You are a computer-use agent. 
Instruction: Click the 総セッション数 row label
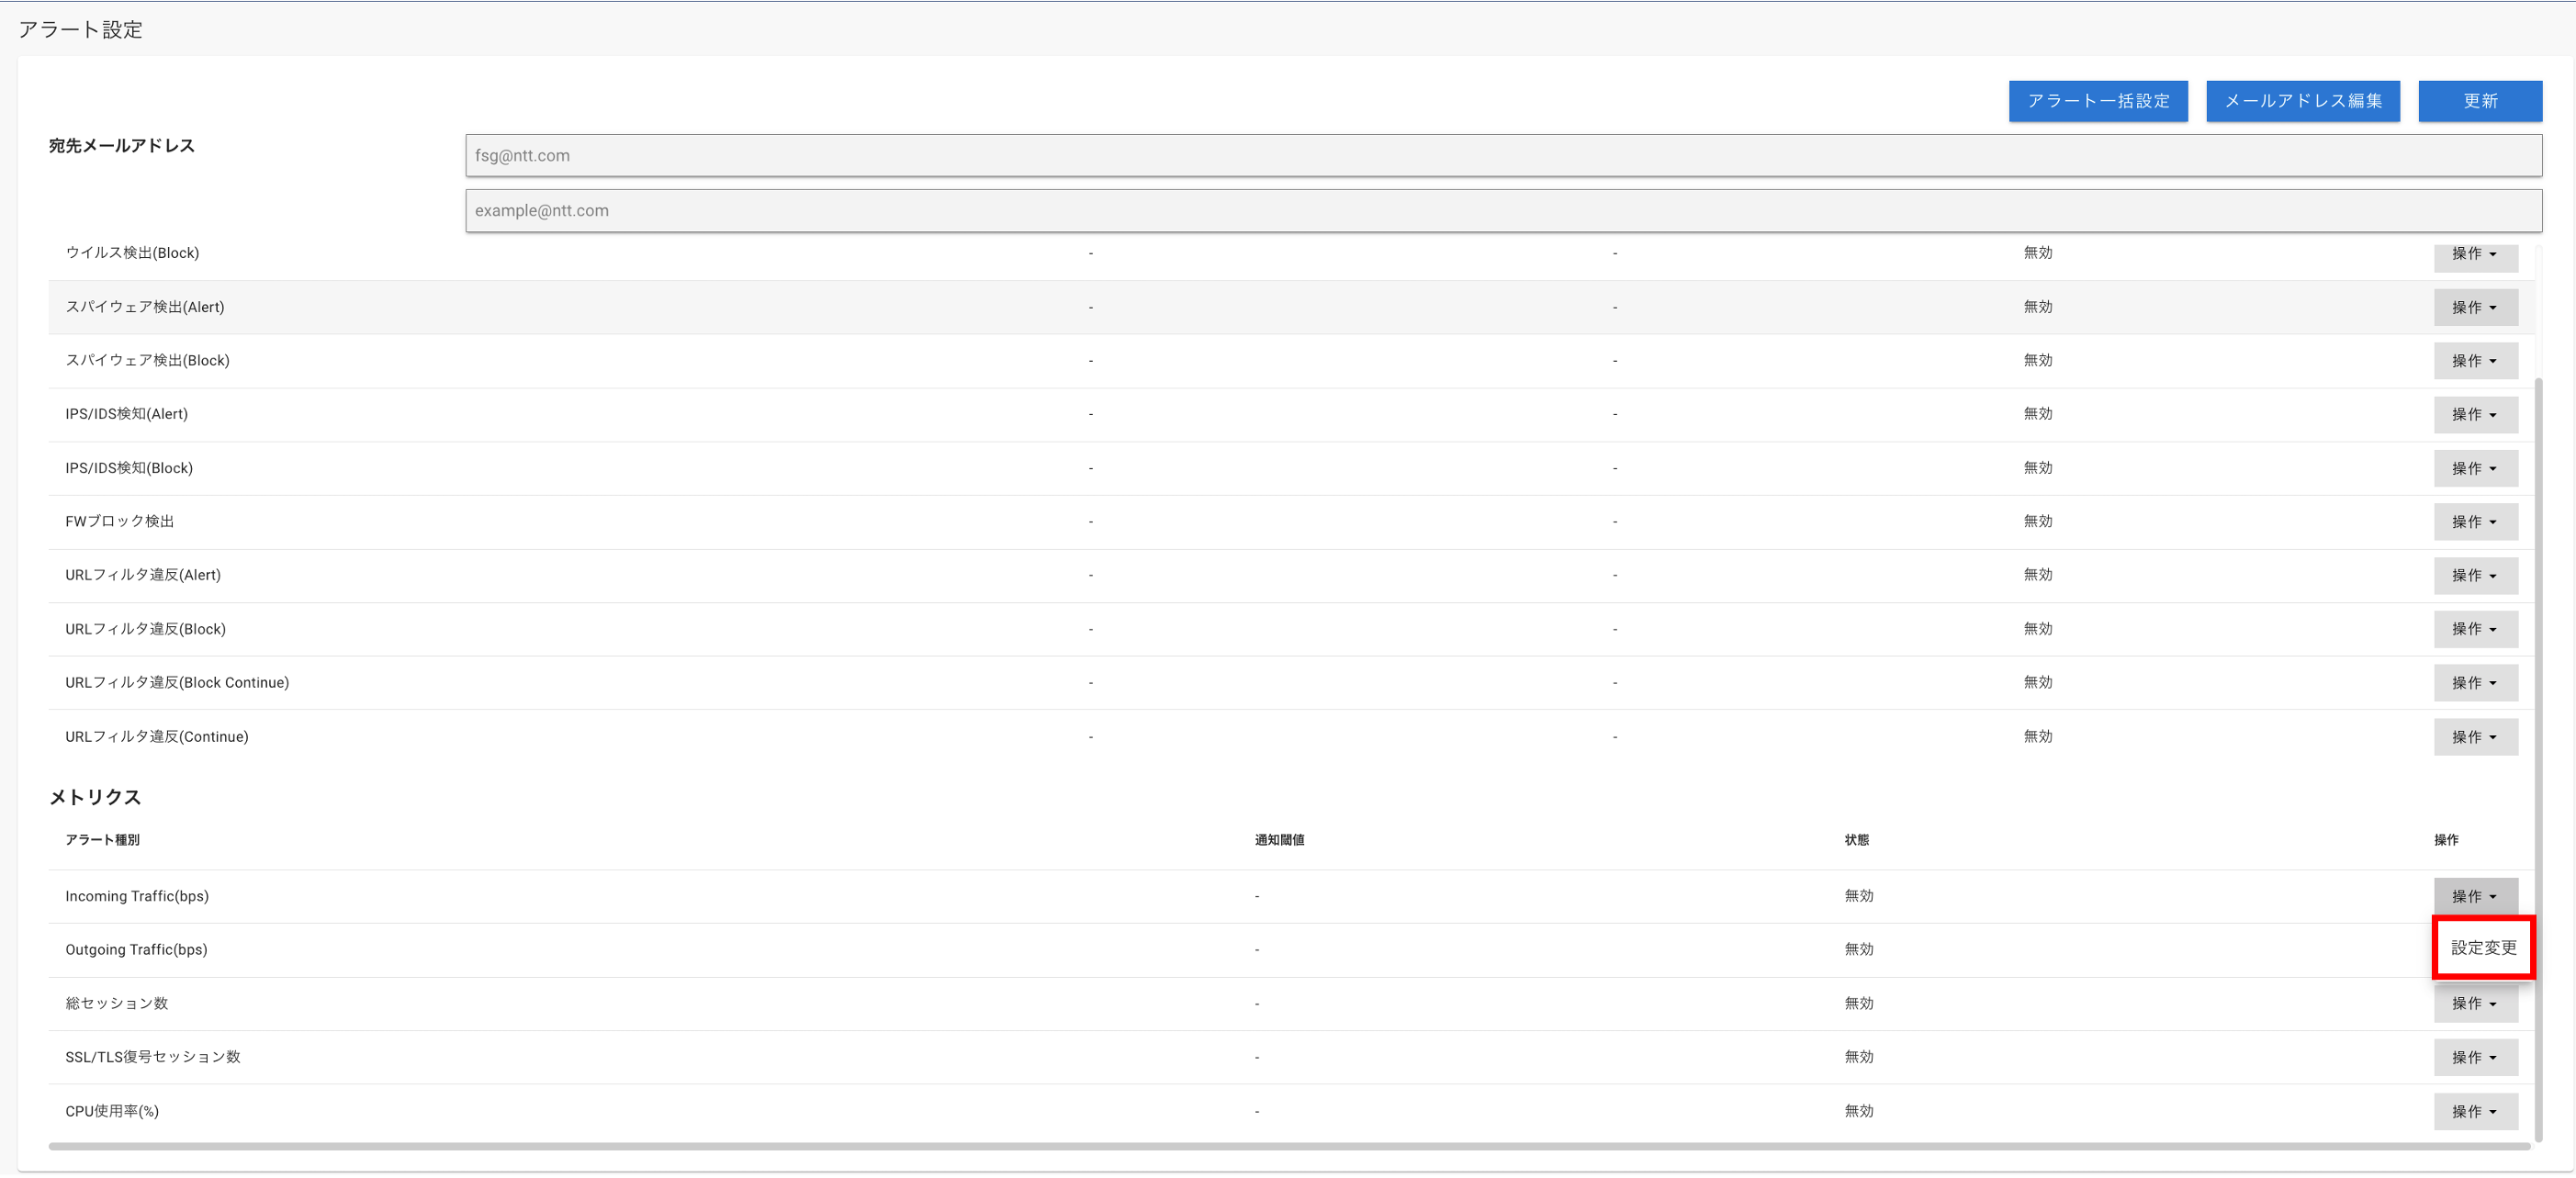pos(117,1003)
